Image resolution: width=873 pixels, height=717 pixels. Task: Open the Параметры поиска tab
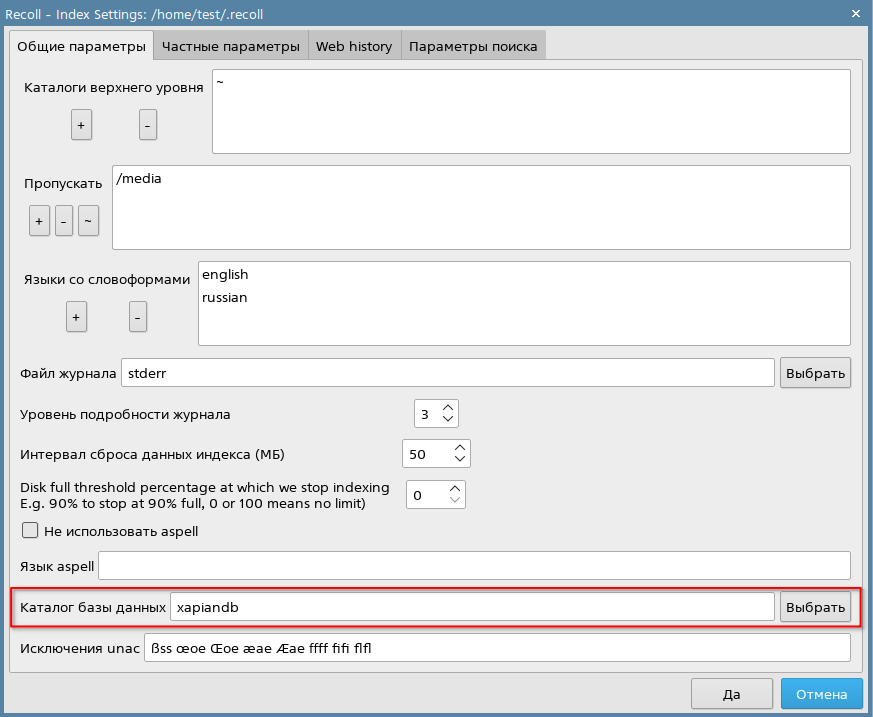[x=473, y=46]
